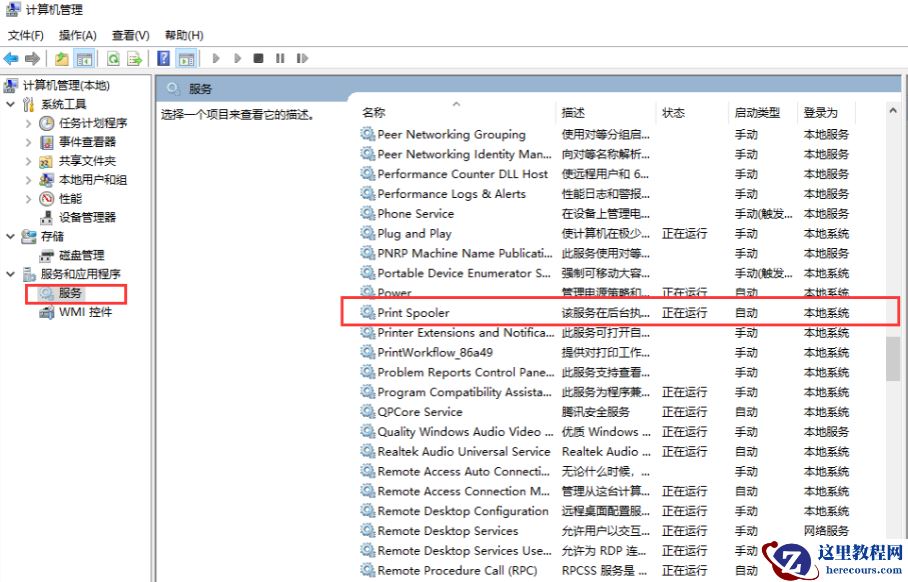Open help using the blue question mark icon
The image size is (908, 582).
(x=164, y=57)
